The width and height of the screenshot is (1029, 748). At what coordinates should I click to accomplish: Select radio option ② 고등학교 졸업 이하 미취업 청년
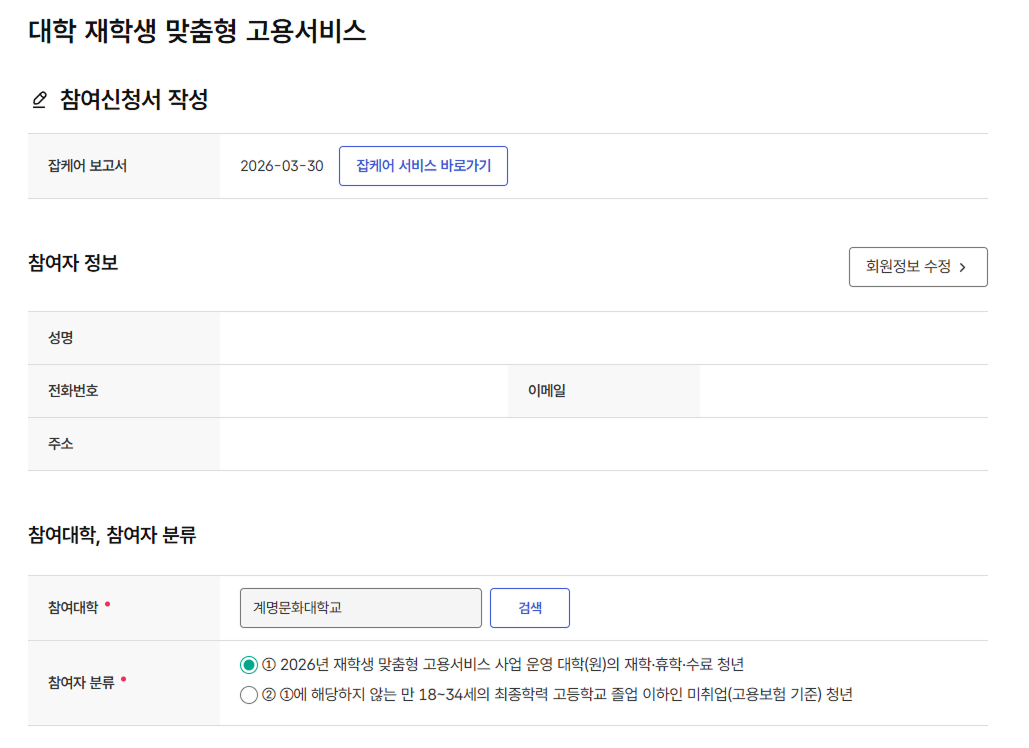249,695
